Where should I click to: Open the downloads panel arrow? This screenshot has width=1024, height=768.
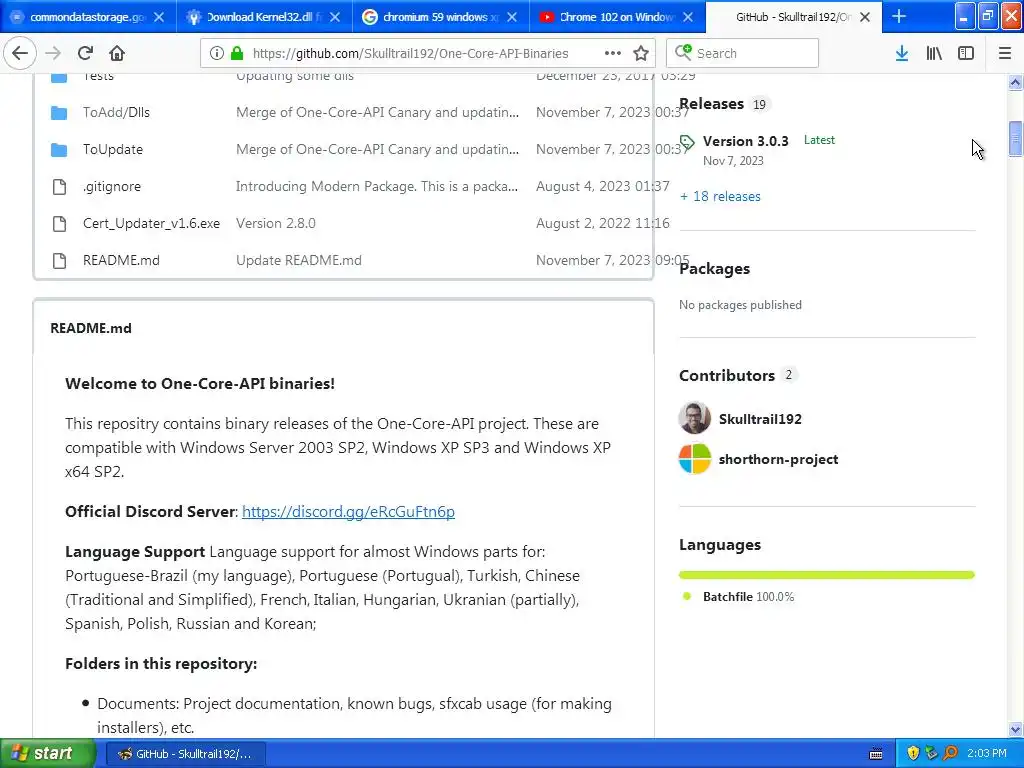click(902, 53)
